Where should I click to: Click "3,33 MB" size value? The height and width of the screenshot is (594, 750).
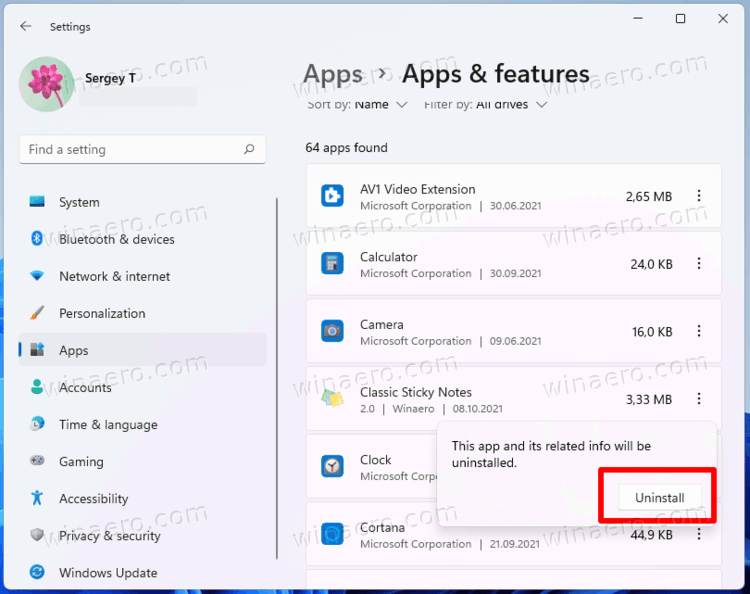coord(649,400)
